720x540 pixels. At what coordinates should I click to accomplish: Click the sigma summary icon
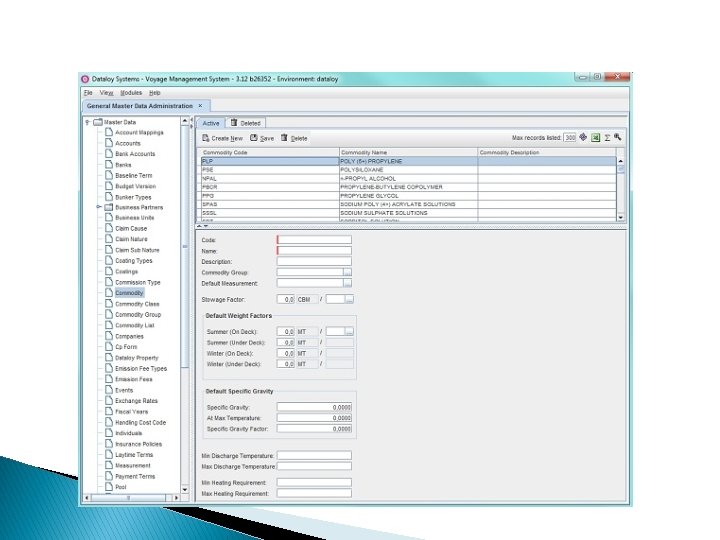click(x=607, y=137)
